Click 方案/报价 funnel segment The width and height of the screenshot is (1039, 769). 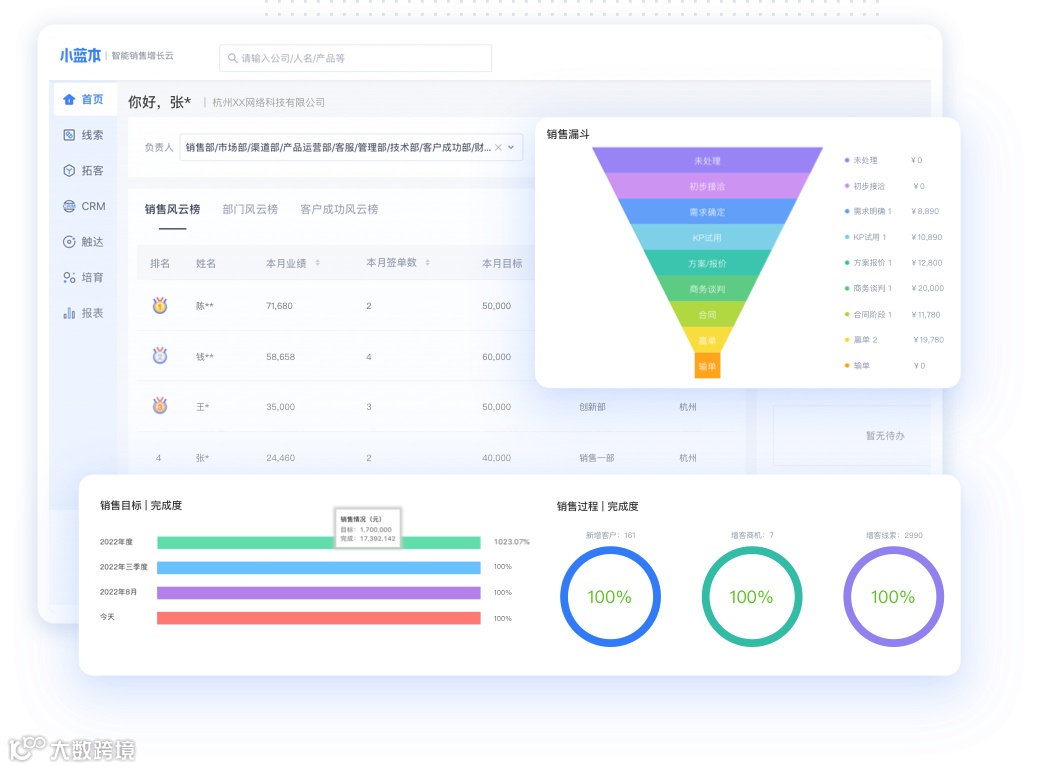707,263
